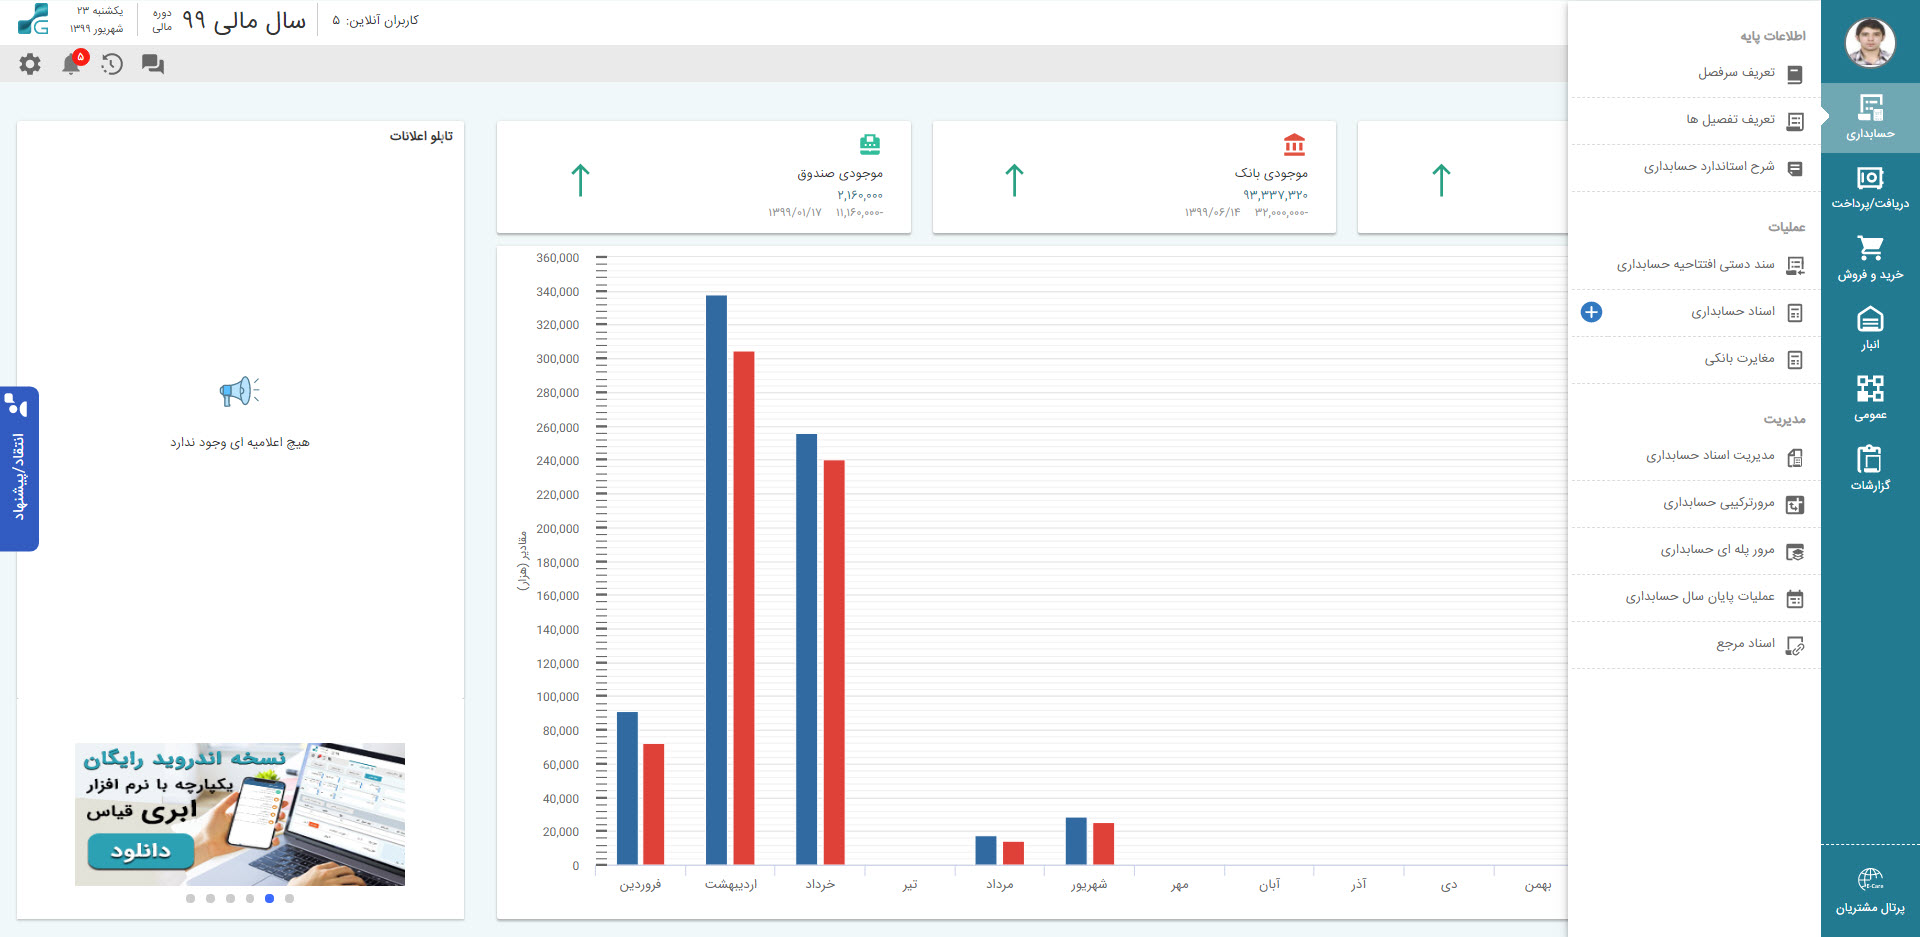
Task: Click شهریور label on chart axis
Action: (1089, 885)
